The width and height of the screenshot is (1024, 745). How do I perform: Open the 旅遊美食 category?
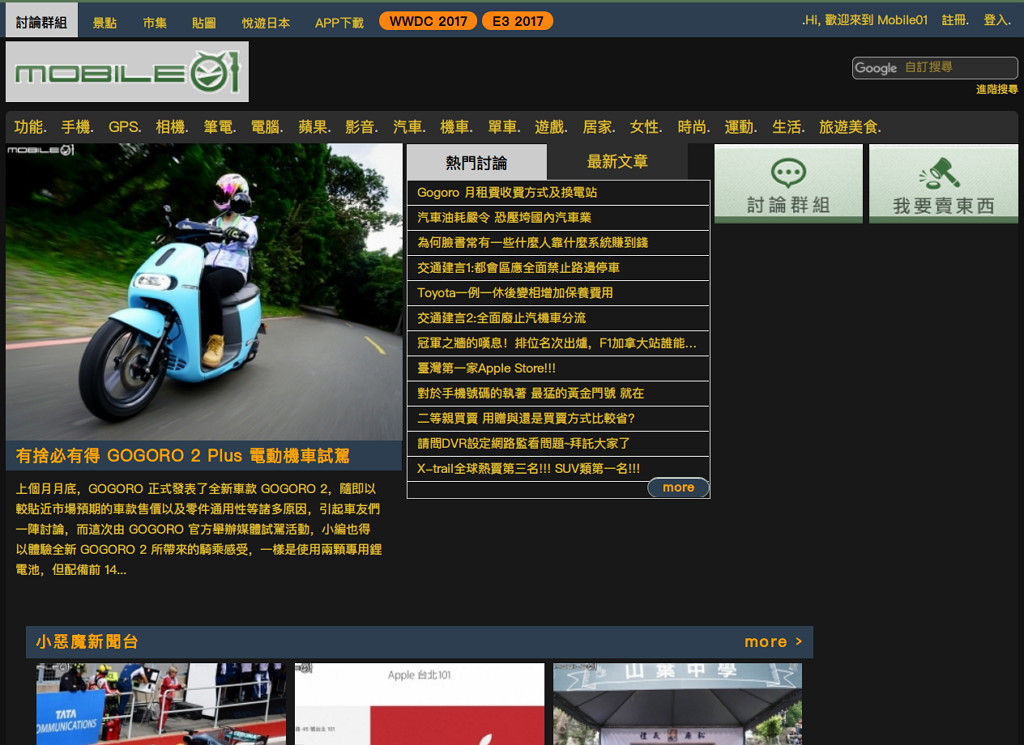(x=850, y=127)
